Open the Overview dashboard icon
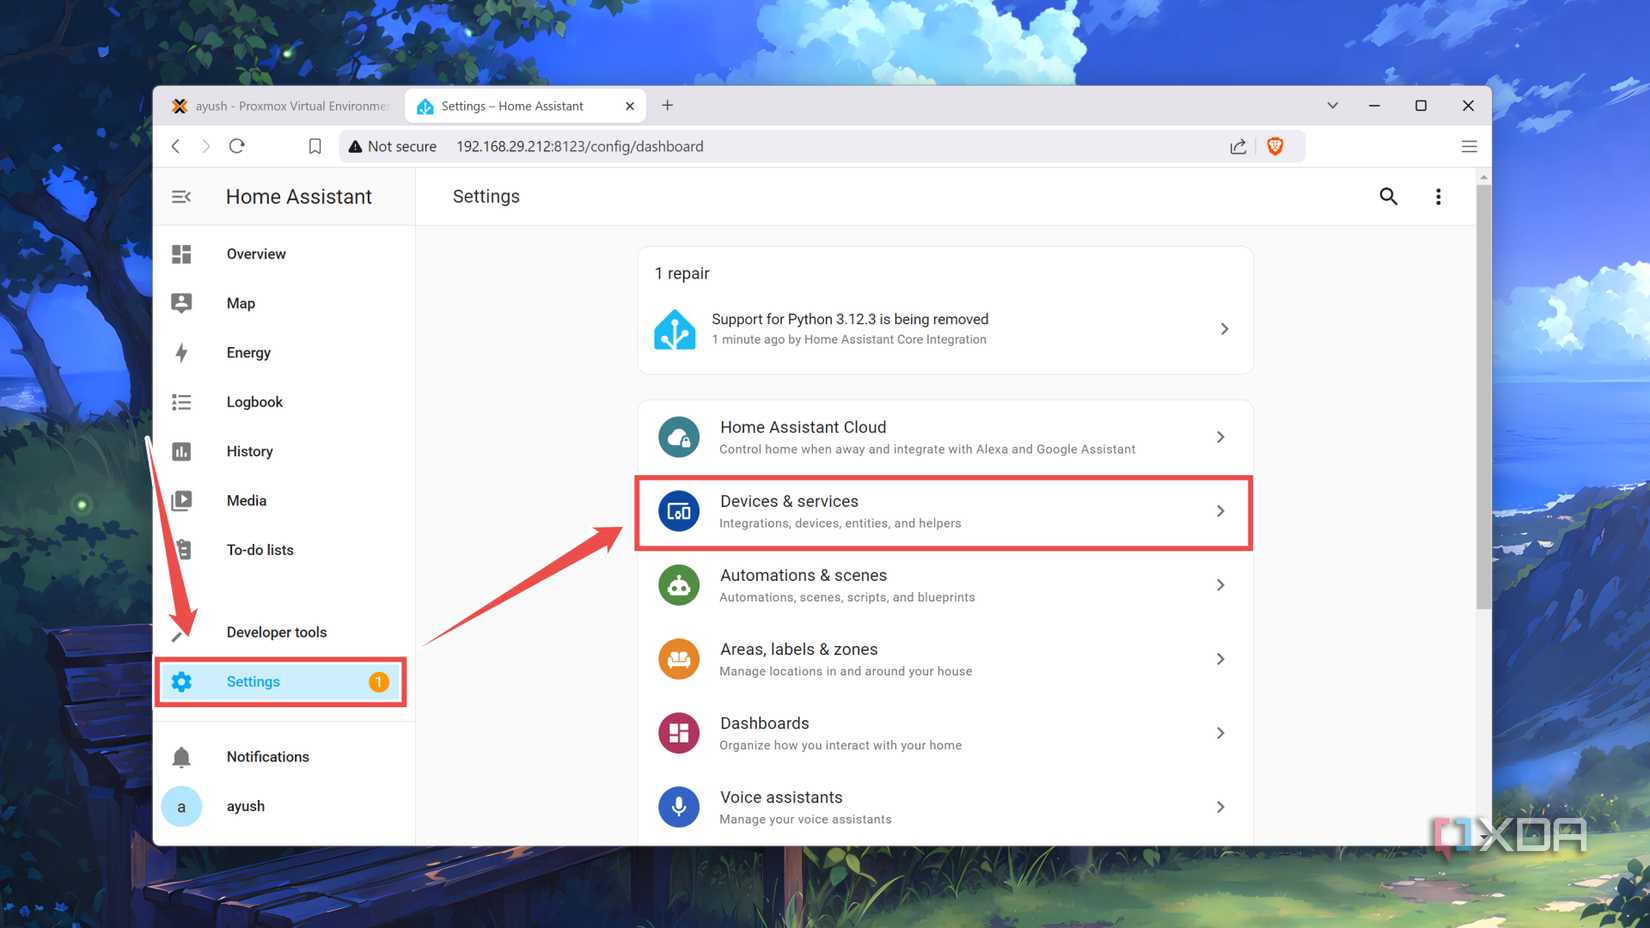 tap(181, 254)
